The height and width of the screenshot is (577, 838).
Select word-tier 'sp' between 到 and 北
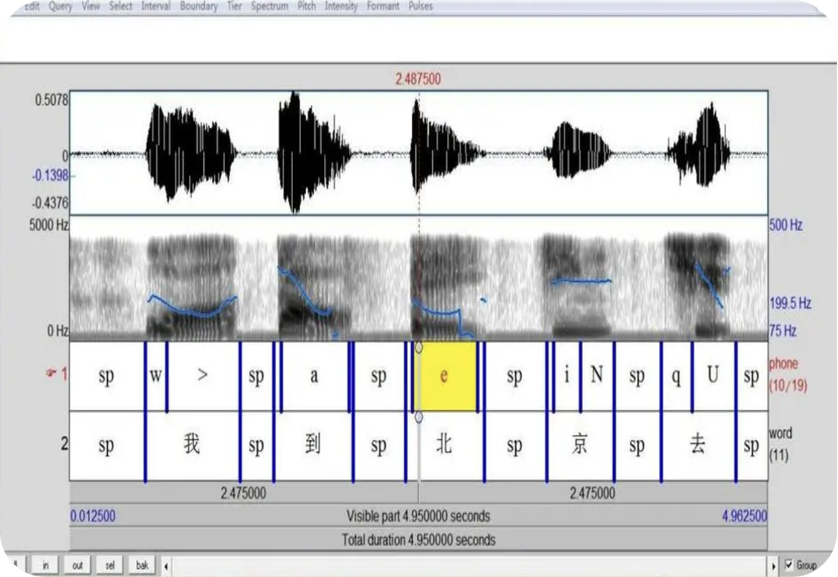click(379, 445)
